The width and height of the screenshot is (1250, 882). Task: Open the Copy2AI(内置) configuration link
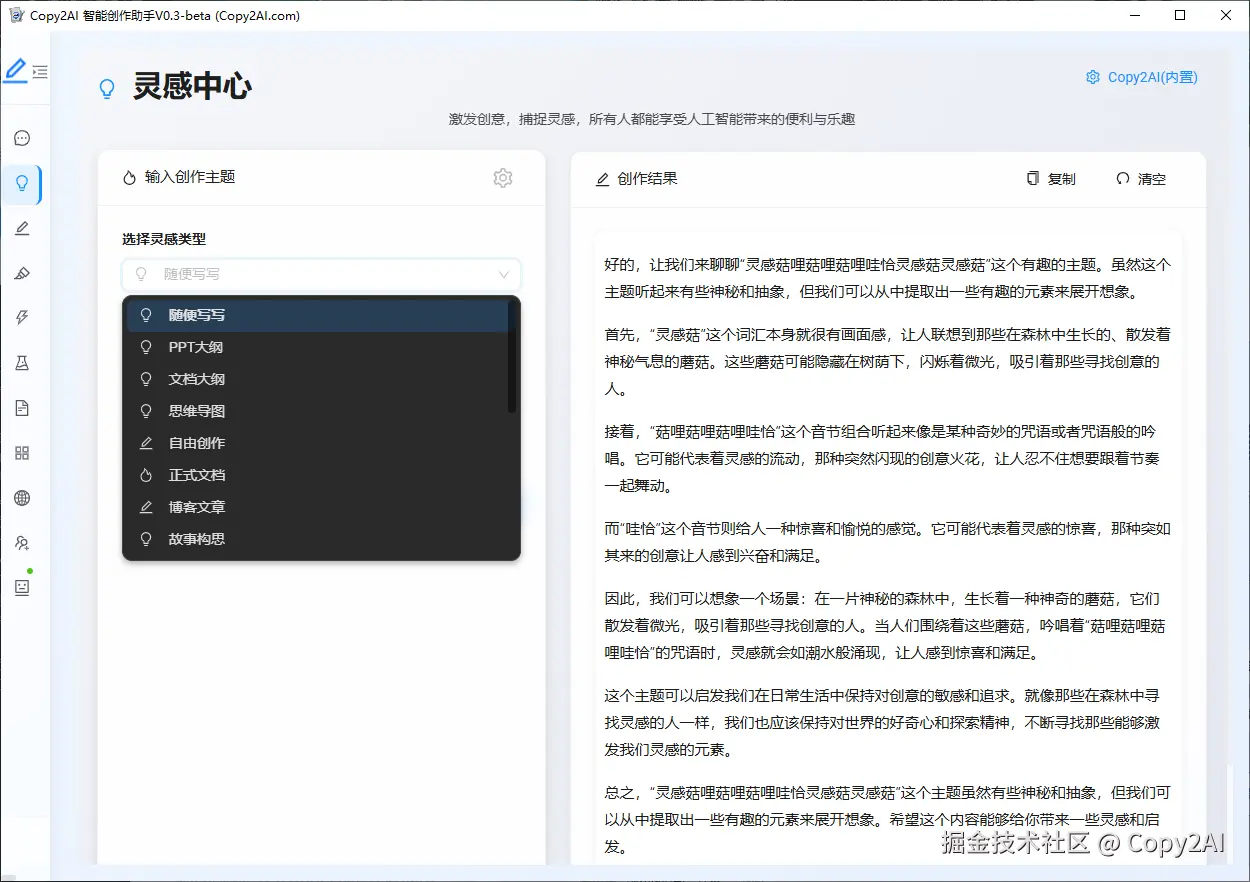[1141, 77]
